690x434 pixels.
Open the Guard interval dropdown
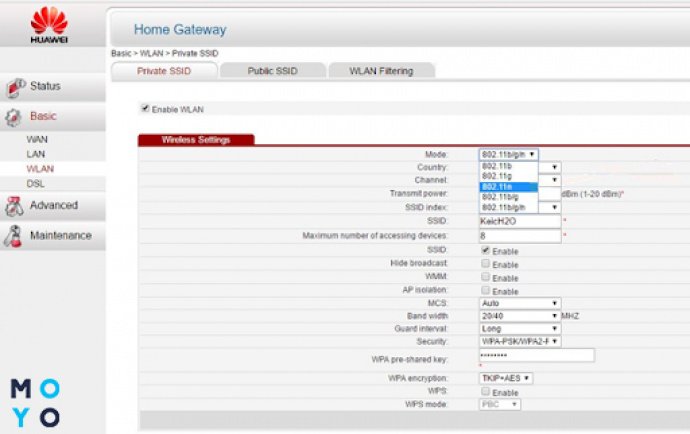click(x=520, y=329)
